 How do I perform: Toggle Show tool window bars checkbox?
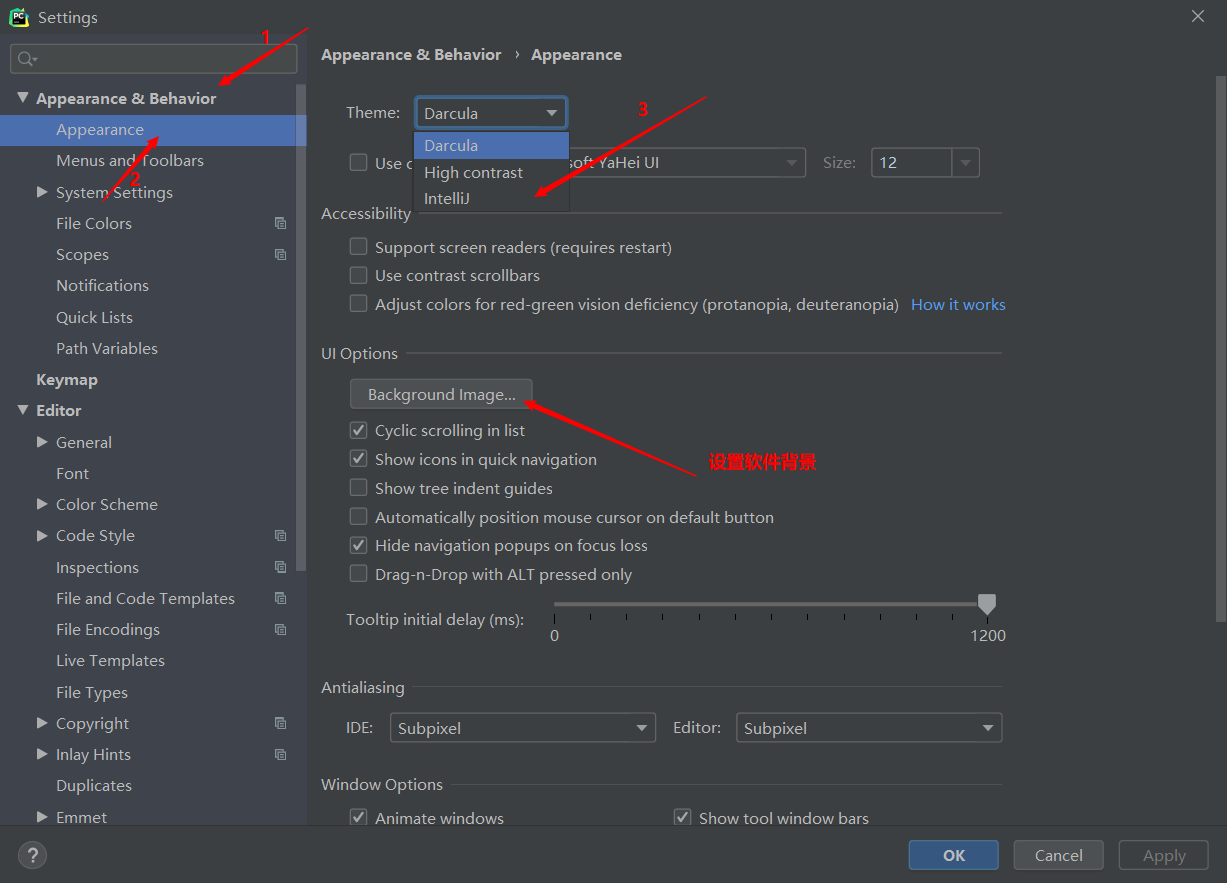tap(682, 818)
